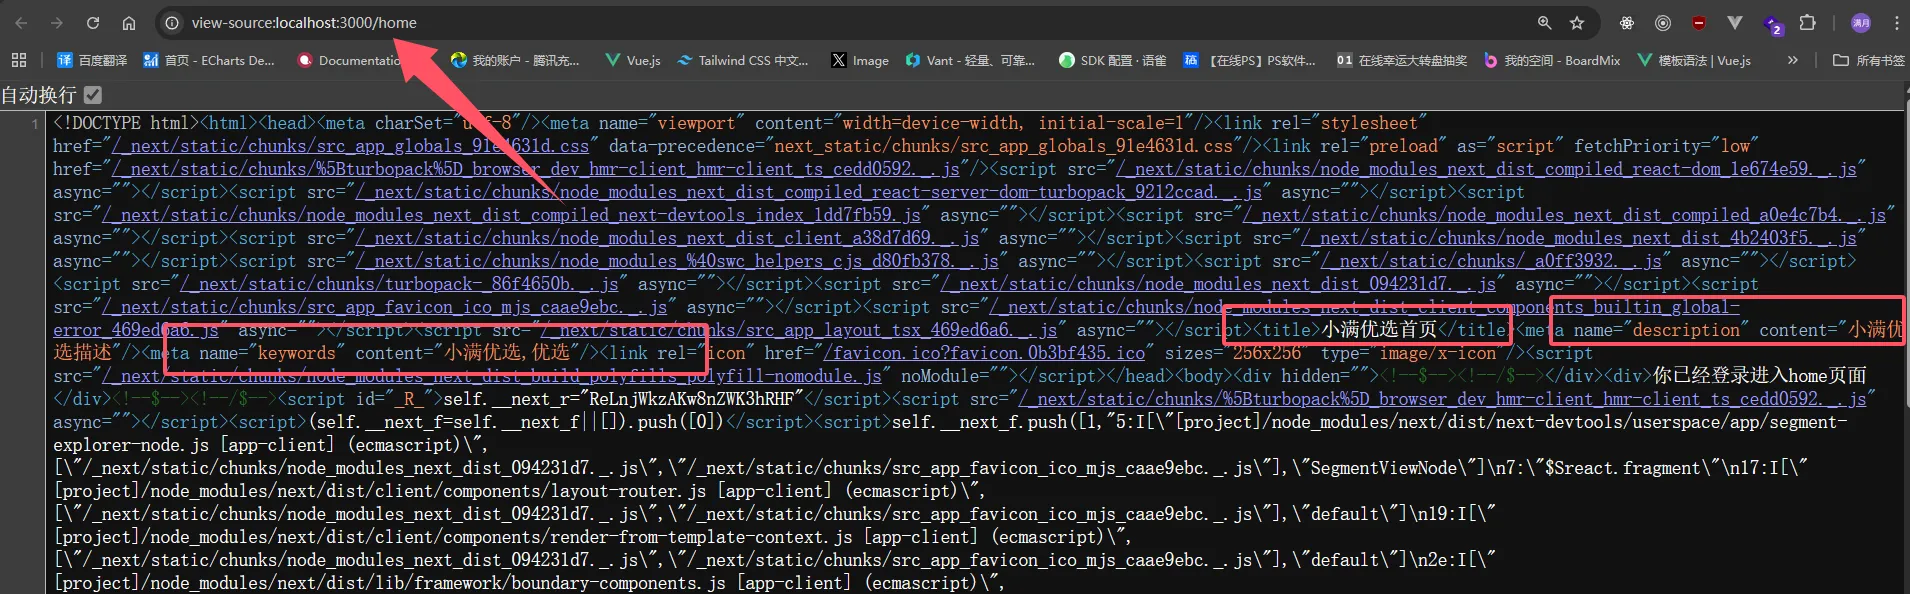Open the SDK 配置 · 语雀 bookmark
This screenshot has width=1910, height=594.
(1113, 60)
